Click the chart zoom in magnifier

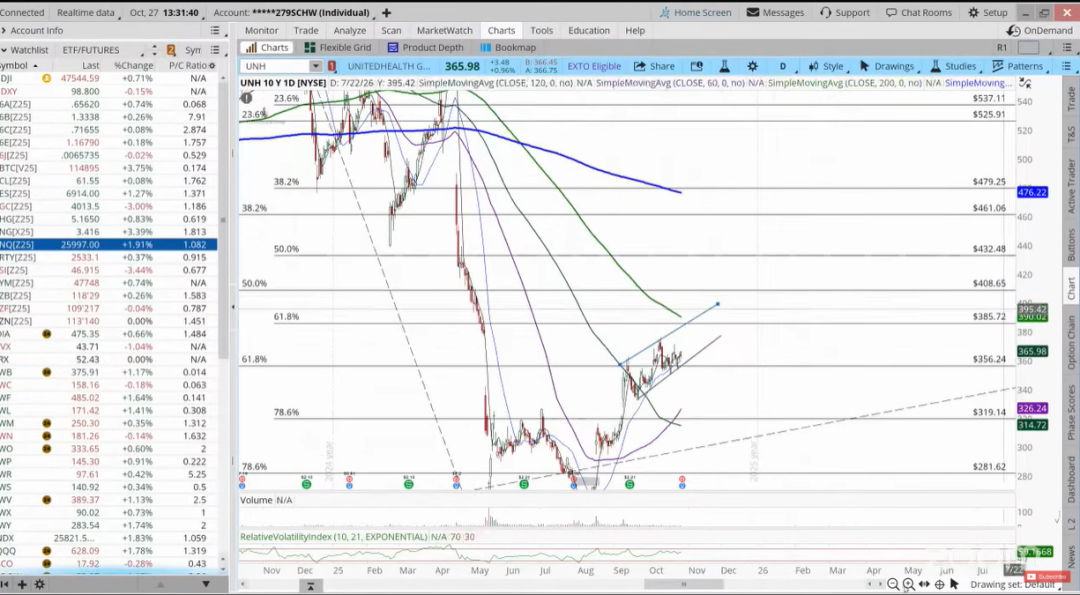click(x=908, y=584)
